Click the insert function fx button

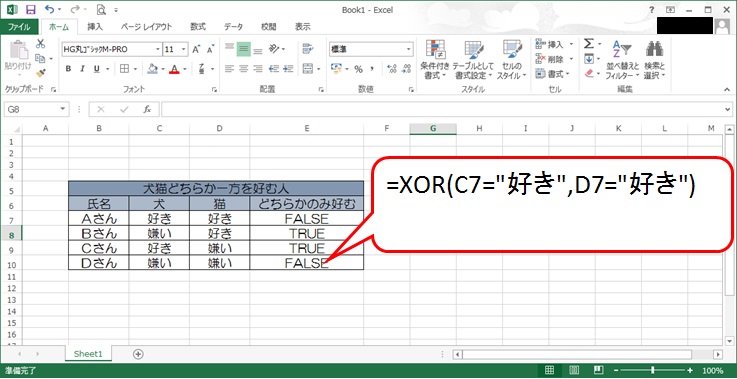(147, 109)
